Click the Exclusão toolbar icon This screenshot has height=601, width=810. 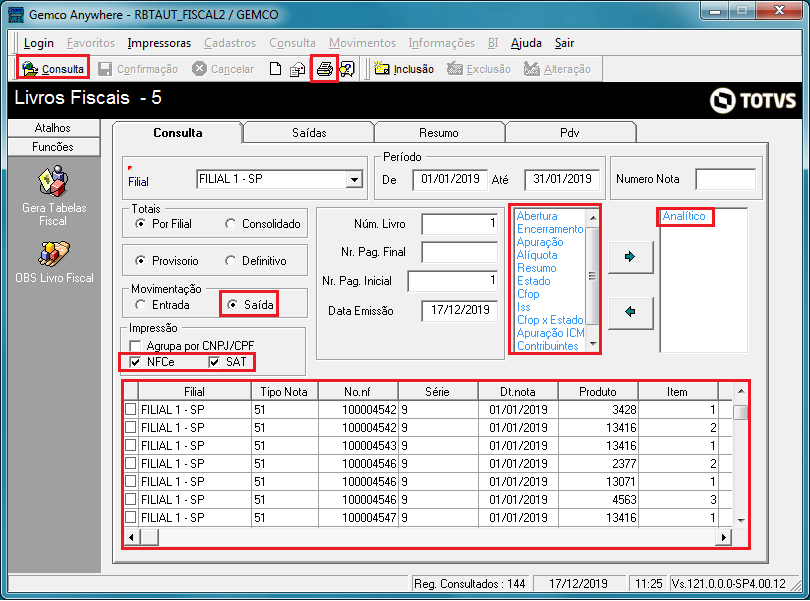455,69
